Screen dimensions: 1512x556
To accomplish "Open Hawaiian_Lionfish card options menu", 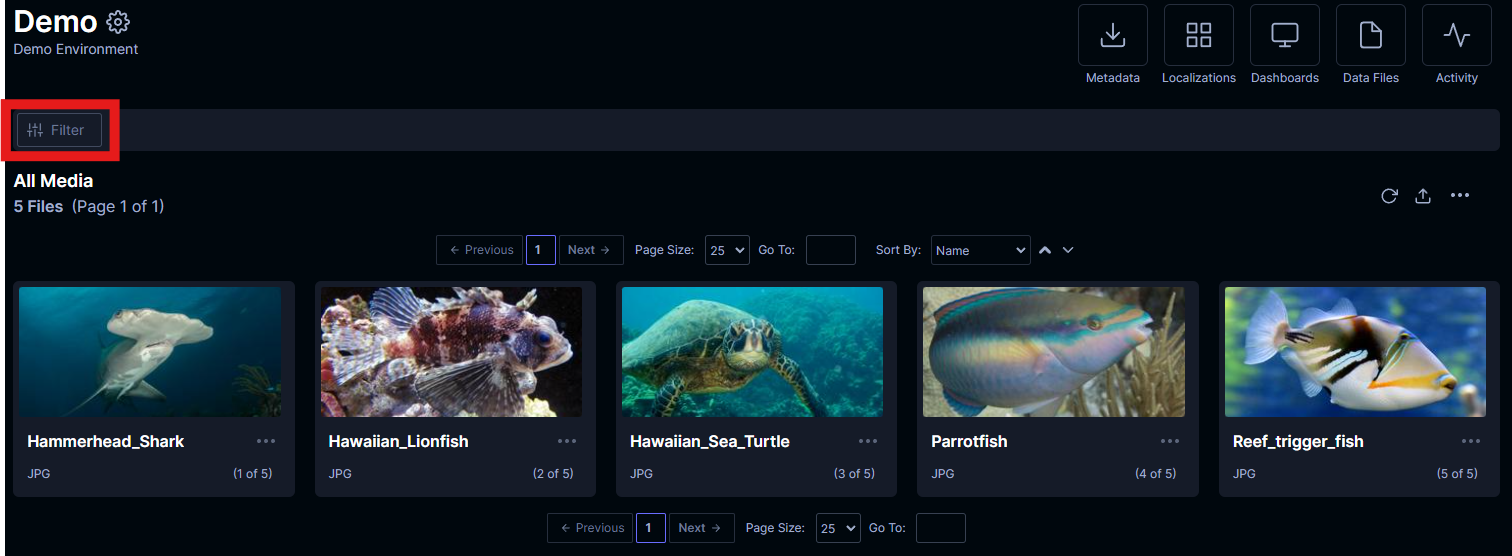I will point(567,441).
